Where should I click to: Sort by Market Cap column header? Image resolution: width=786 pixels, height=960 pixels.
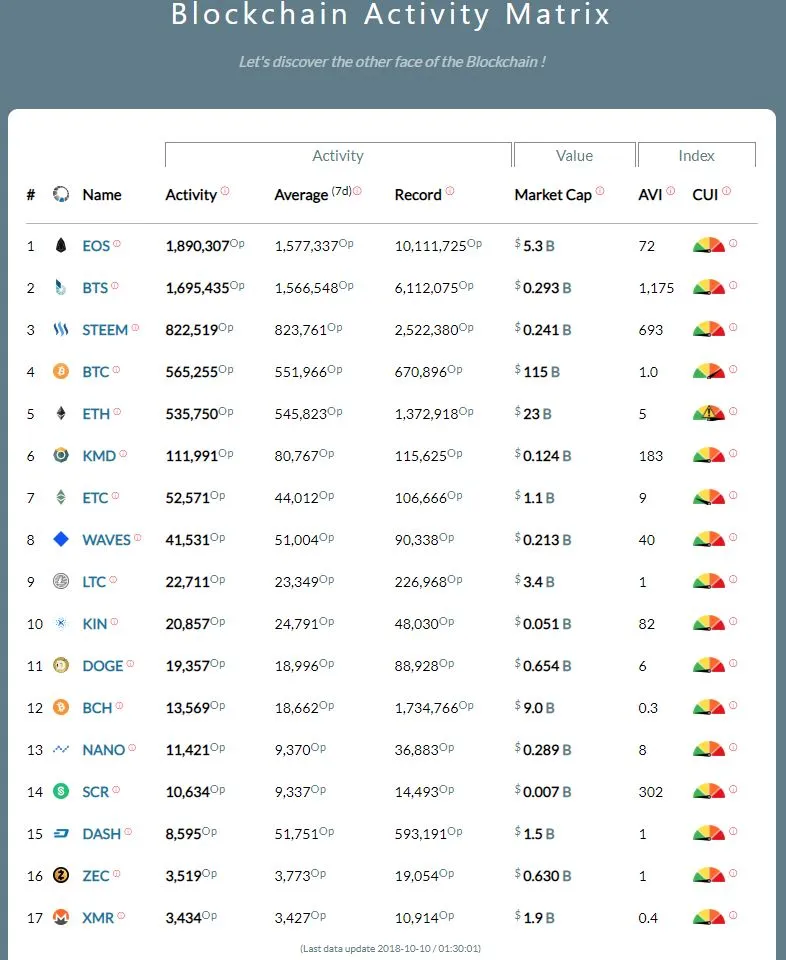553,195
